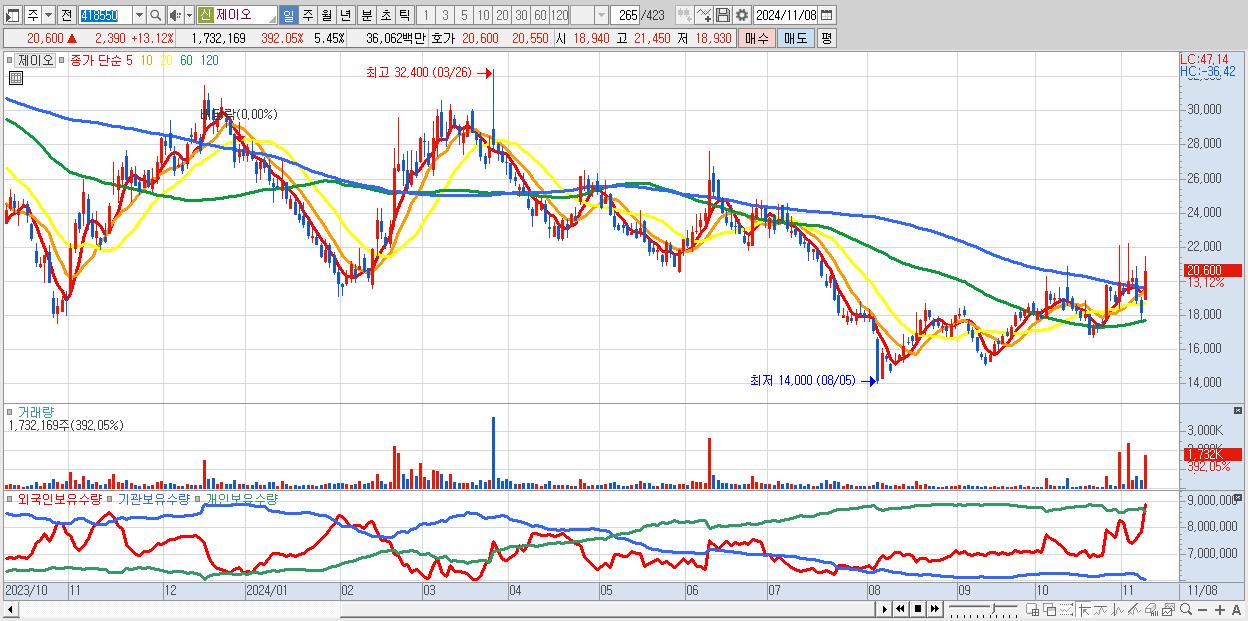Click the 제이오 chart legend label

tap(36, 60)
